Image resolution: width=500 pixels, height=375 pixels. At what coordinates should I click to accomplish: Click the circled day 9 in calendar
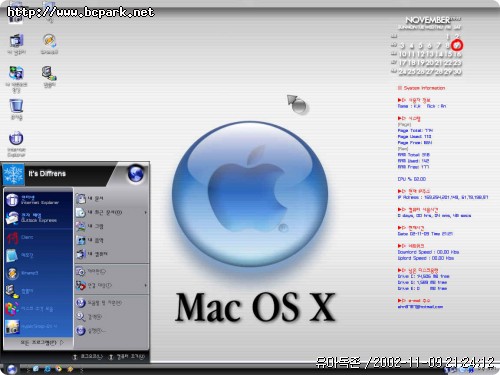pos(457,45)
